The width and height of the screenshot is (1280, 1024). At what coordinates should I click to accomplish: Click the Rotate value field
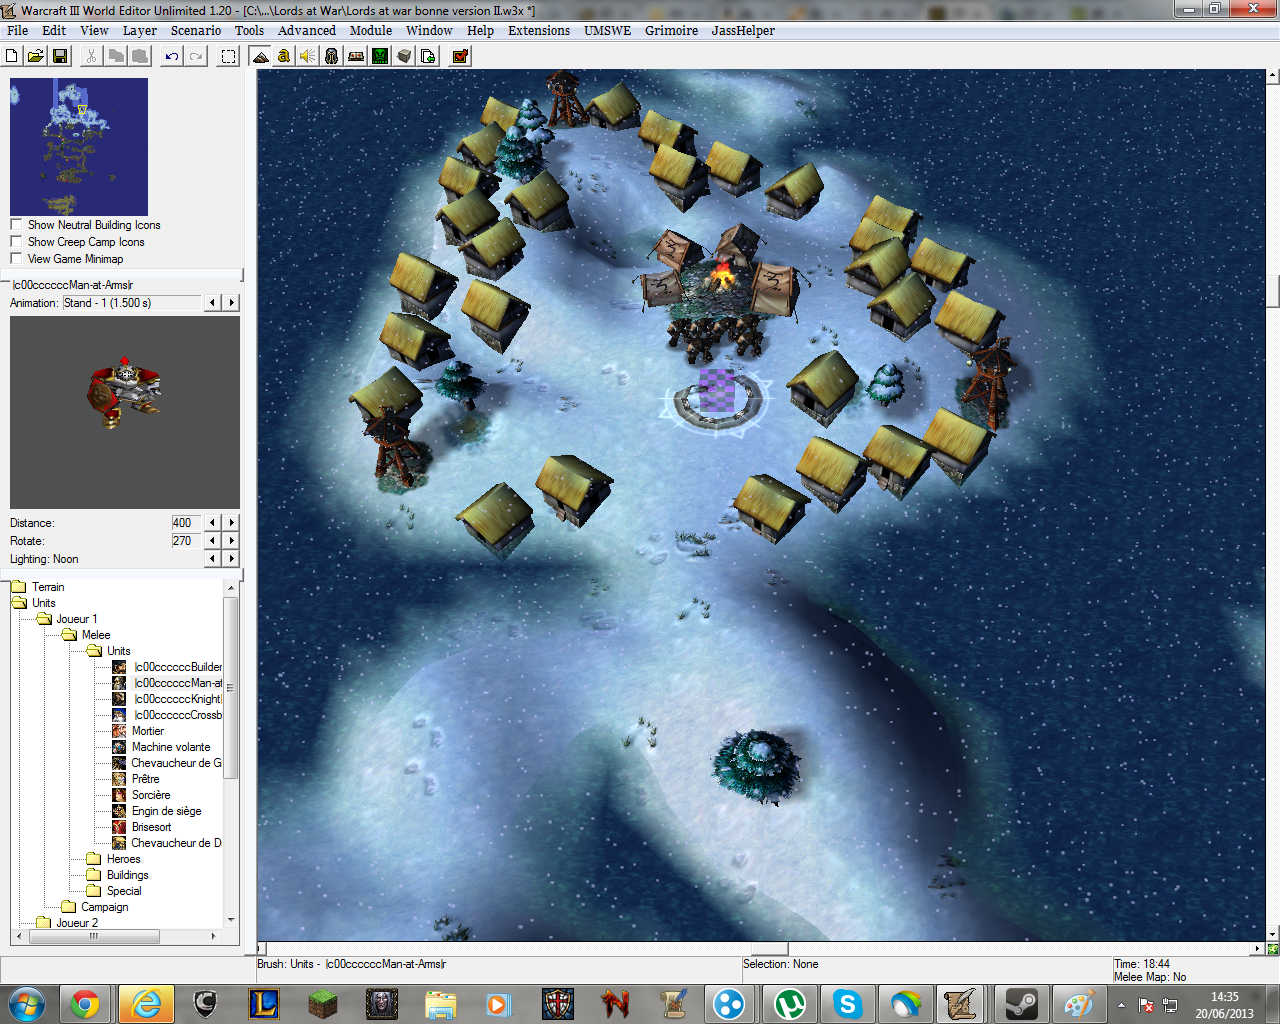coord(187,540)
